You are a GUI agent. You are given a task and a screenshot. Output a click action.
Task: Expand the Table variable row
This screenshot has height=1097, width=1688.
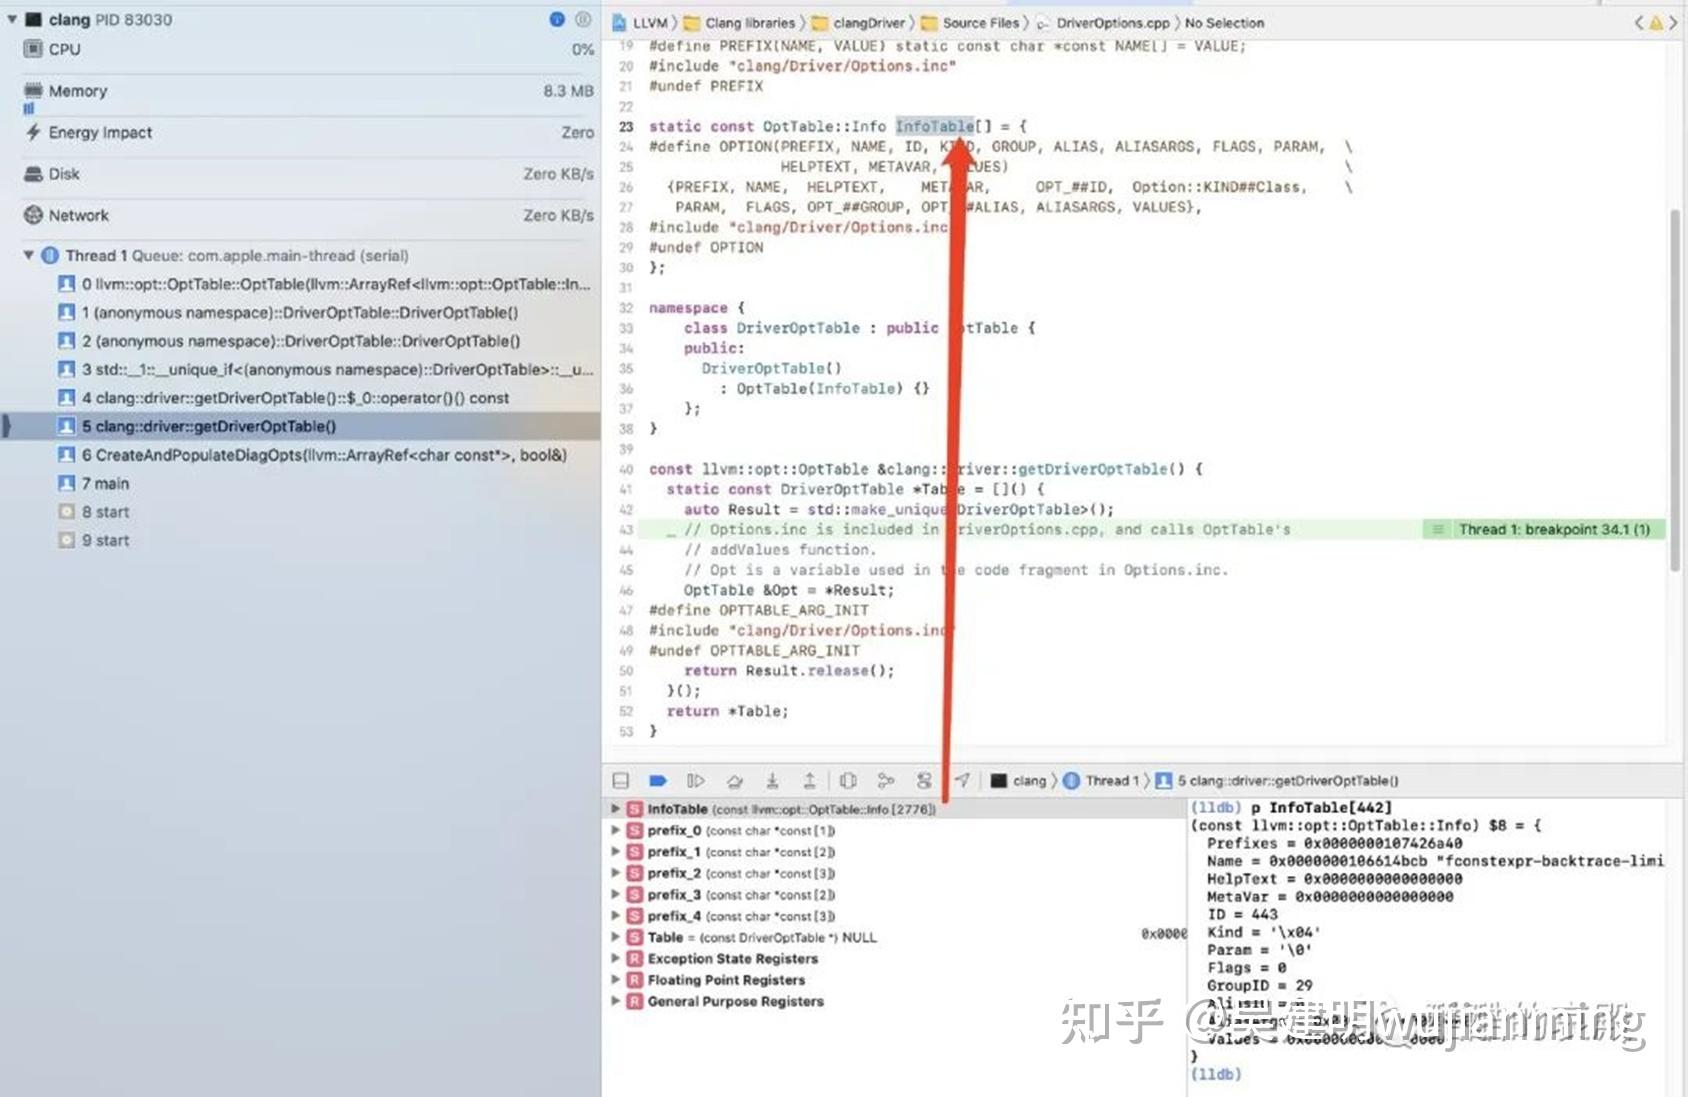pyautogui.click(x=615, y=937)
